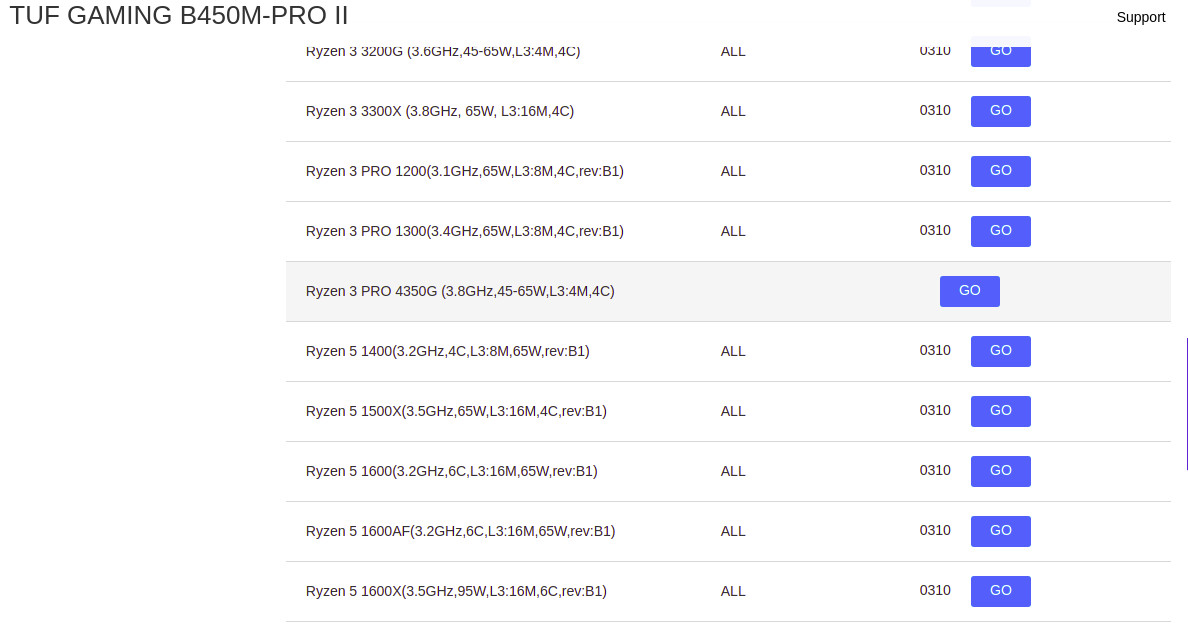Select the Ryzen 3 PRO 1200 CPU name
The image size is (1188, 628).
pos(464,171)
